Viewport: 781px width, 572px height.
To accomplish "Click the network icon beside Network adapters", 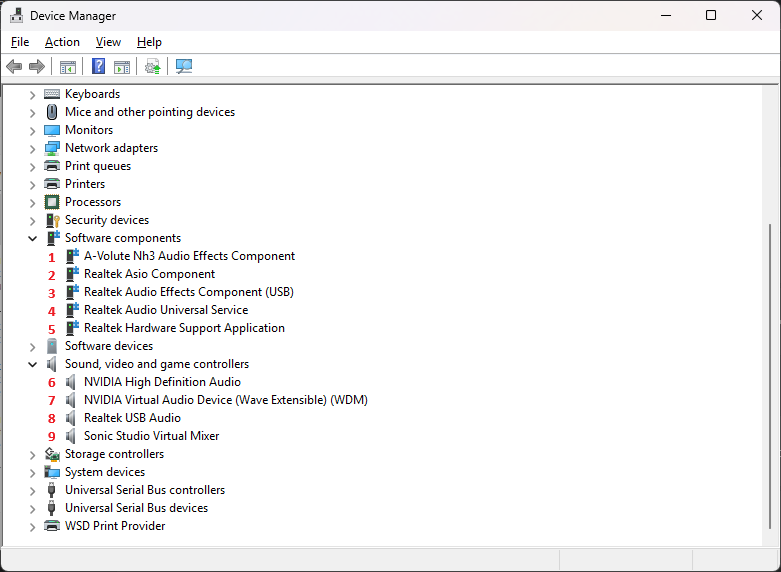I will click(52, 148).
